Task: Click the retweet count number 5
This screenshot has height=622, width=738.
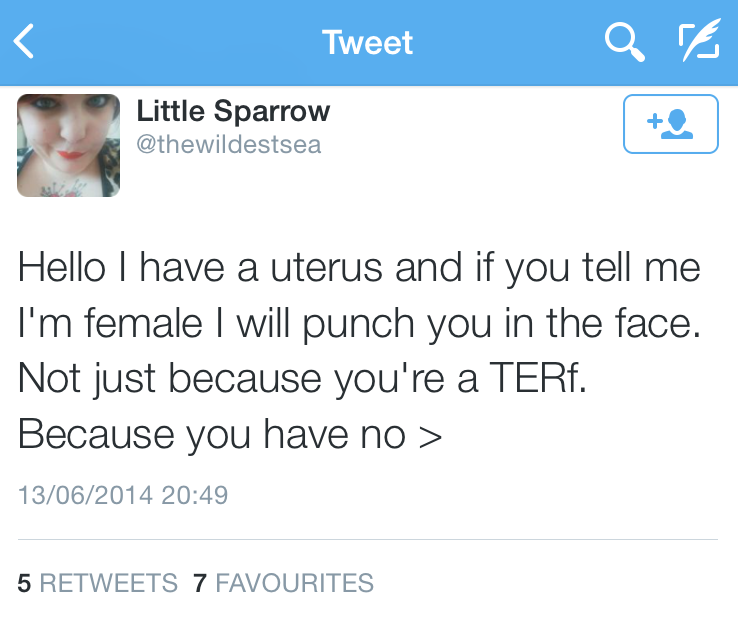Action: pyautogui.click(x=24, y=582)
